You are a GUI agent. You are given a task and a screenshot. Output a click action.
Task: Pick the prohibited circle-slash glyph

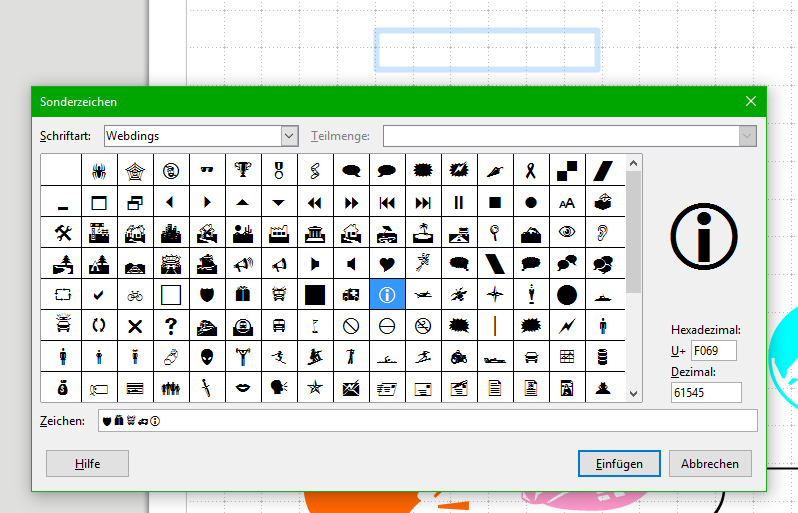pos(351,326)
